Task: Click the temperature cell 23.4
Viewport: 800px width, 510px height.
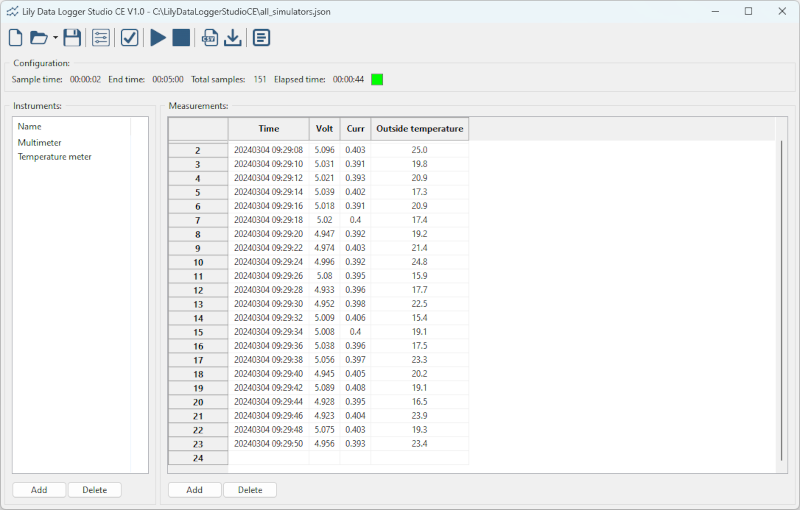Action: (x=419, y=444)
